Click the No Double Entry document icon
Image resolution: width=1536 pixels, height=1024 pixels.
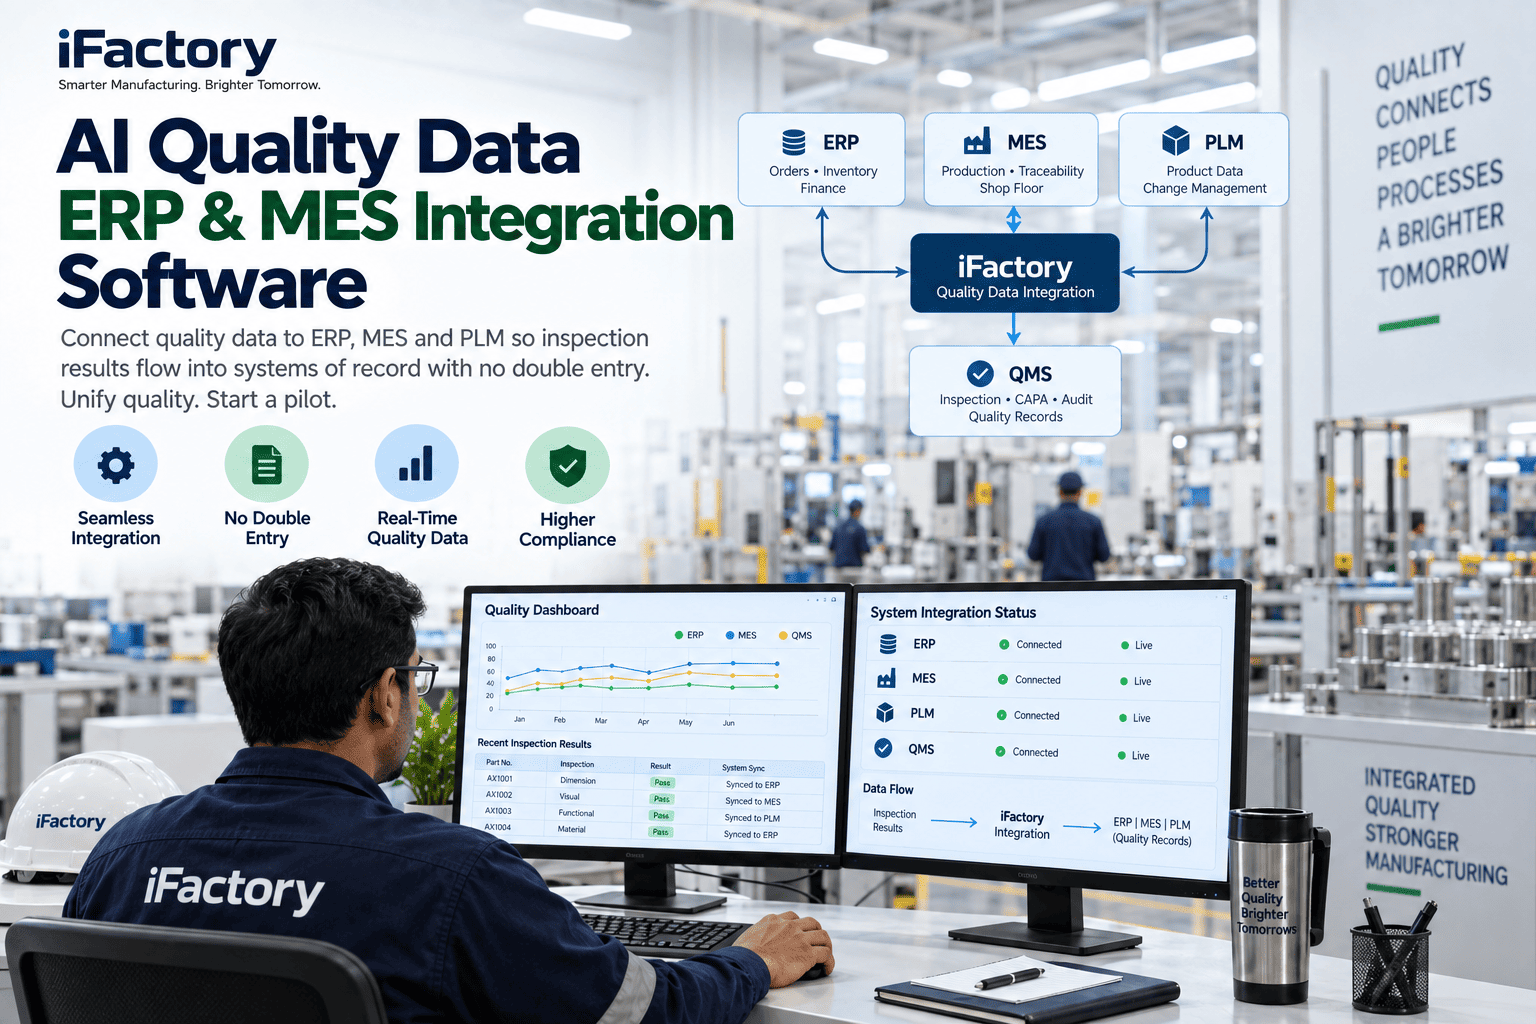(267, 465)
